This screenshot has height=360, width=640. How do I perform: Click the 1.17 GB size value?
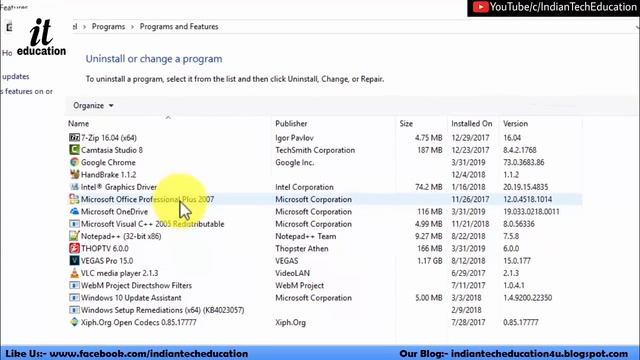430,261
